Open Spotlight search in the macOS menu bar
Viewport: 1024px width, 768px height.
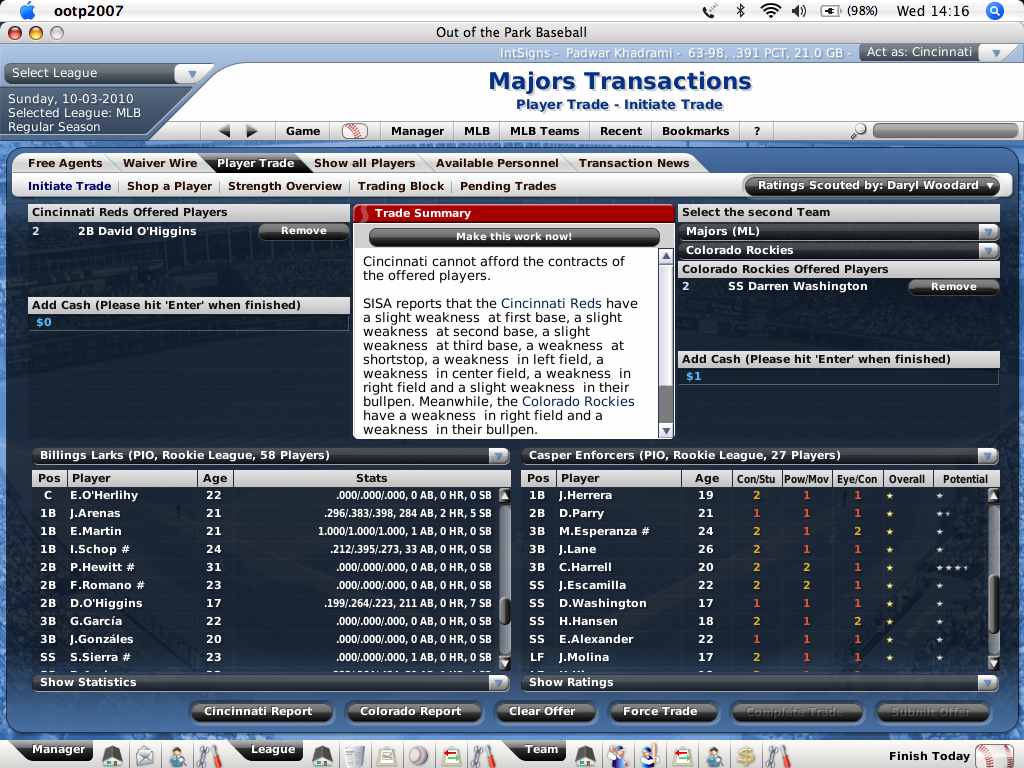point(995,11)
